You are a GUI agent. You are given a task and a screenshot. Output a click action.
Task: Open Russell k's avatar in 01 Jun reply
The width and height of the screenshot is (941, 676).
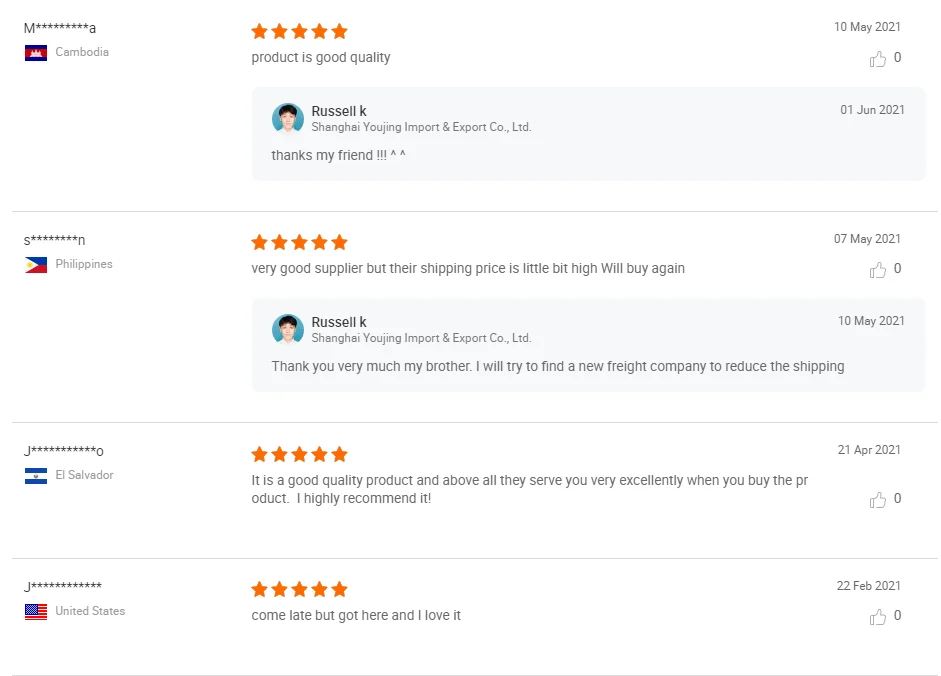288,119
